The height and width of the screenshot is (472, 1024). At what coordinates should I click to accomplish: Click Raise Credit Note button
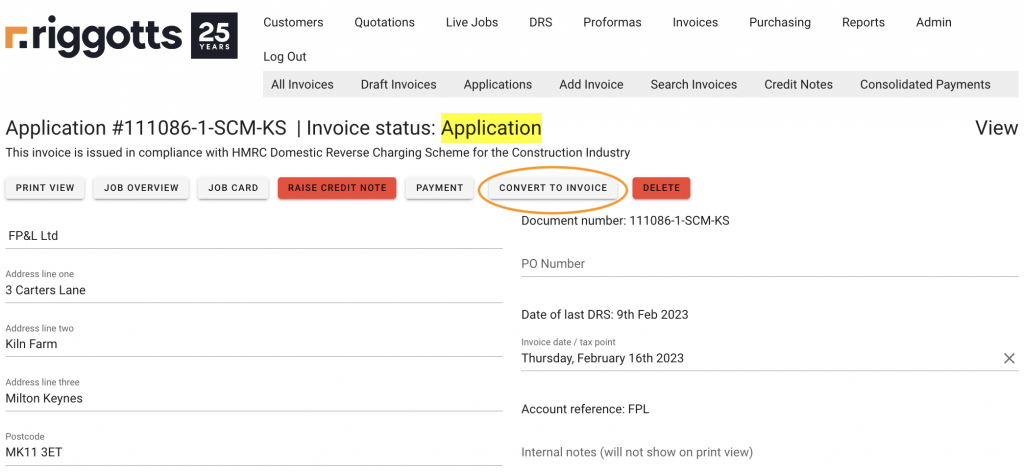[337, 188]
